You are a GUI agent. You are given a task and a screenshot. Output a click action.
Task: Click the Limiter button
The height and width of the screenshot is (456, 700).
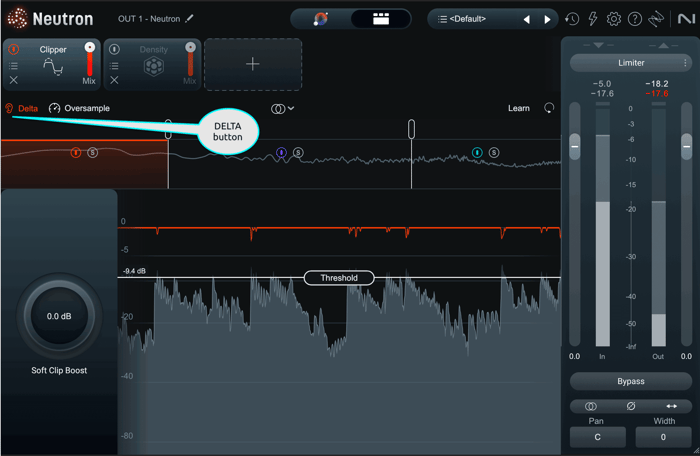(x=631, y=63)
